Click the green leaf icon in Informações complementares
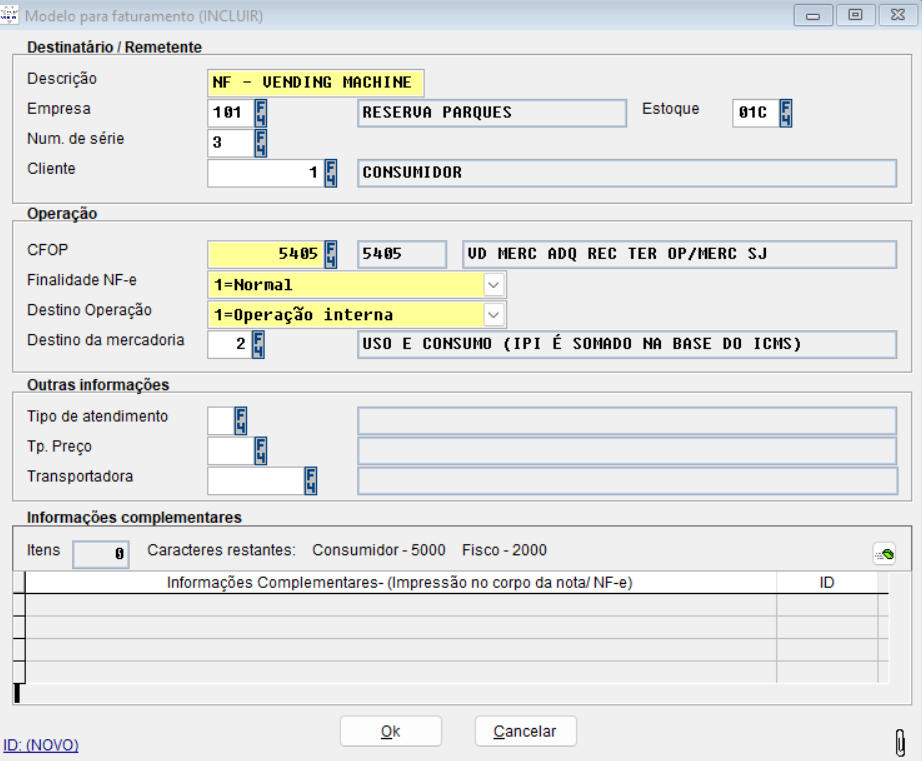Image resolution: width=922 pixels, height=761 pixels. (x=883, y=553)
